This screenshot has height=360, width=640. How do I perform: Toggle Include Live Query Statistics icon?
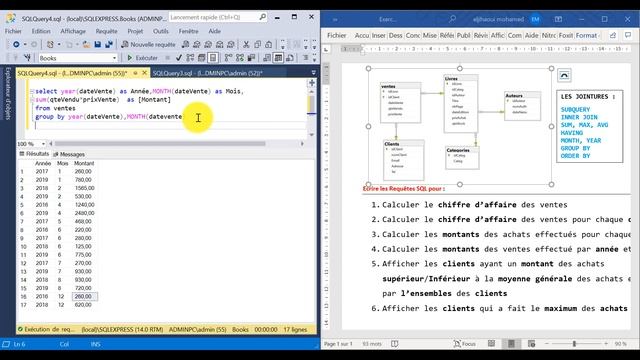240,58
